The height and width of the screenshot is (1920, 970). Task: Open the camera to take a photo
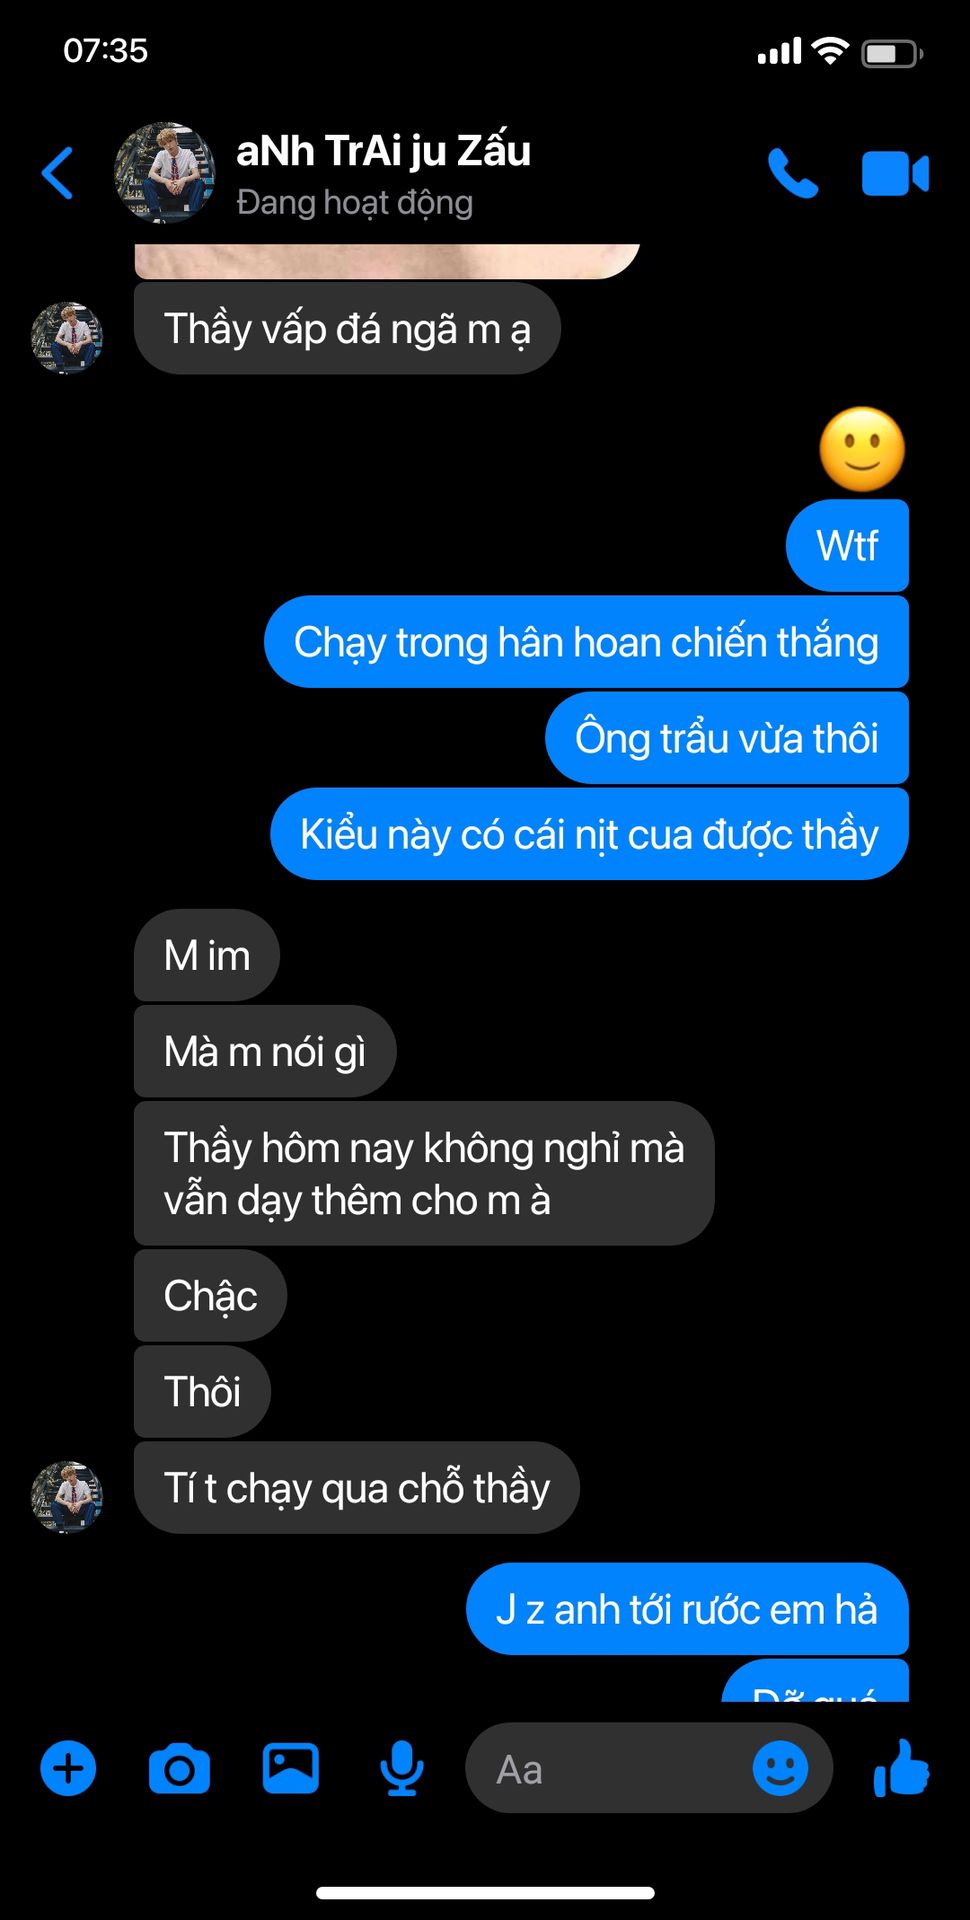pyautogui.click(x=179, y=1768)
